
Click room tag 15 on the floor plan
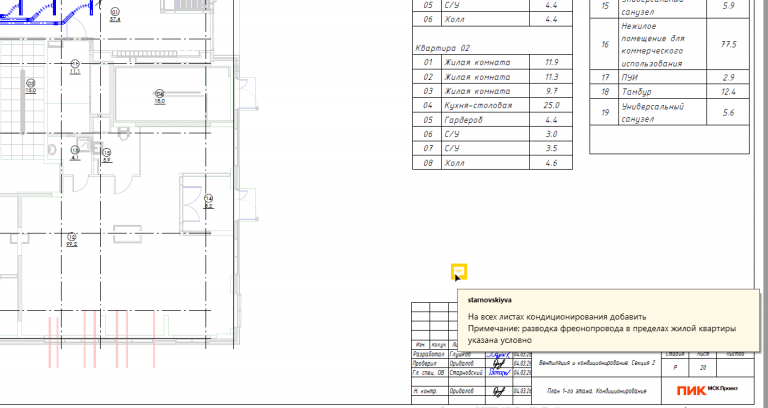pos(107,155)
